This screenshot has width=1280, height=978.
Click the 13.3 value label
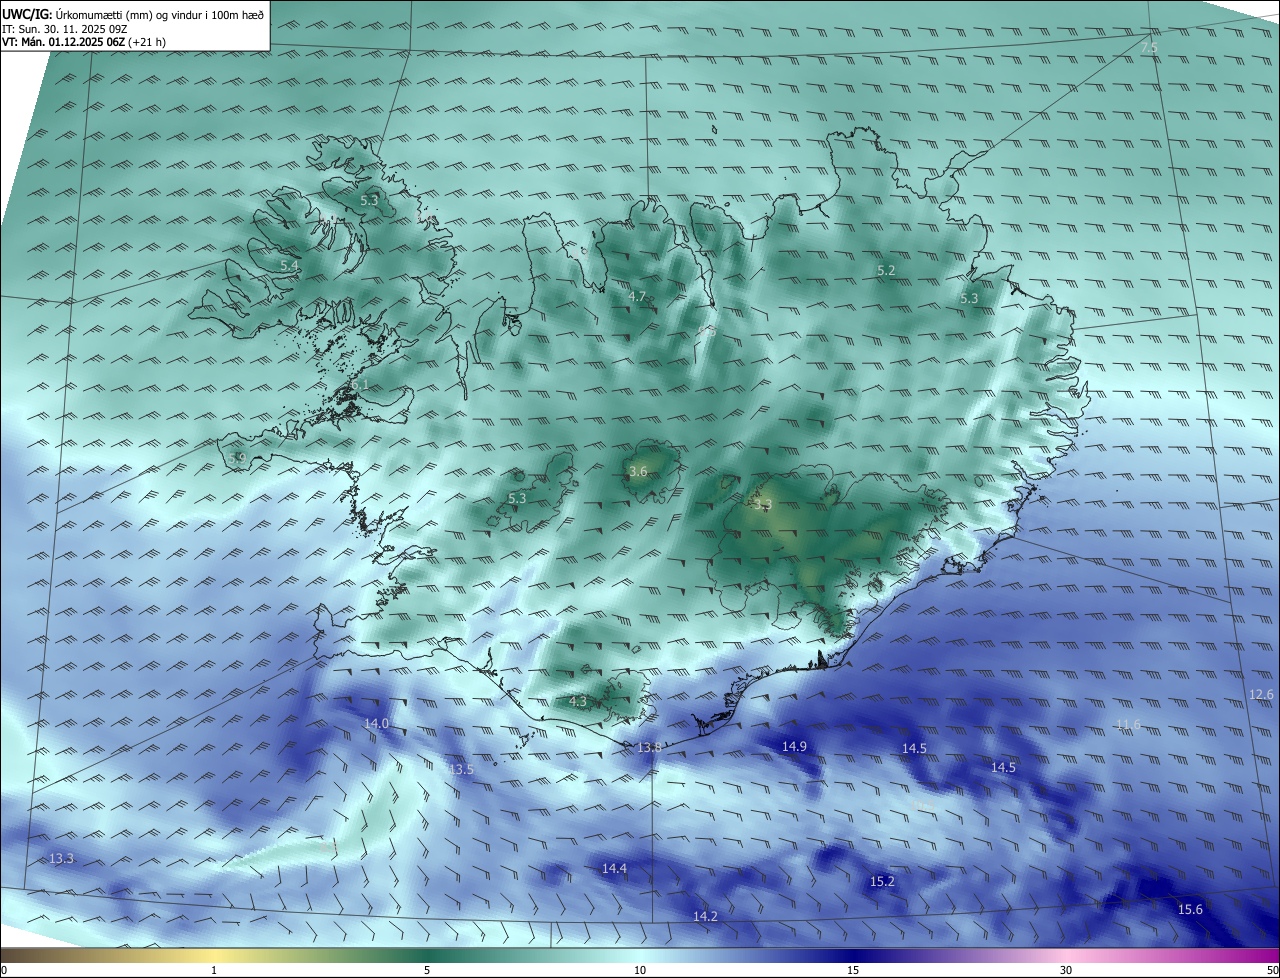coord(62,859)
